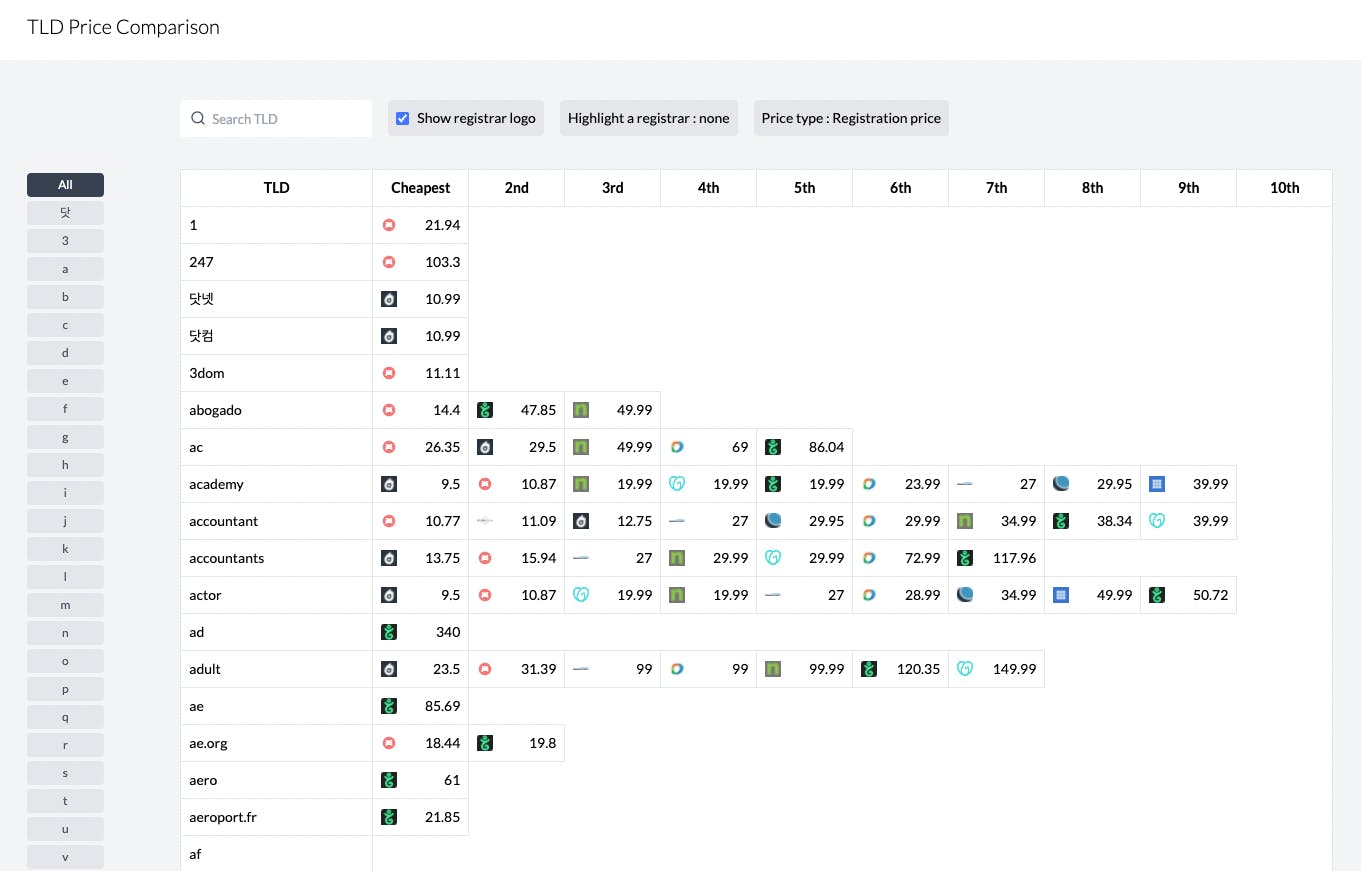Click the registrar logo next to 21.94 in row 1
Viewport: 1361px width, 871px height.
[x=389, y=225]
